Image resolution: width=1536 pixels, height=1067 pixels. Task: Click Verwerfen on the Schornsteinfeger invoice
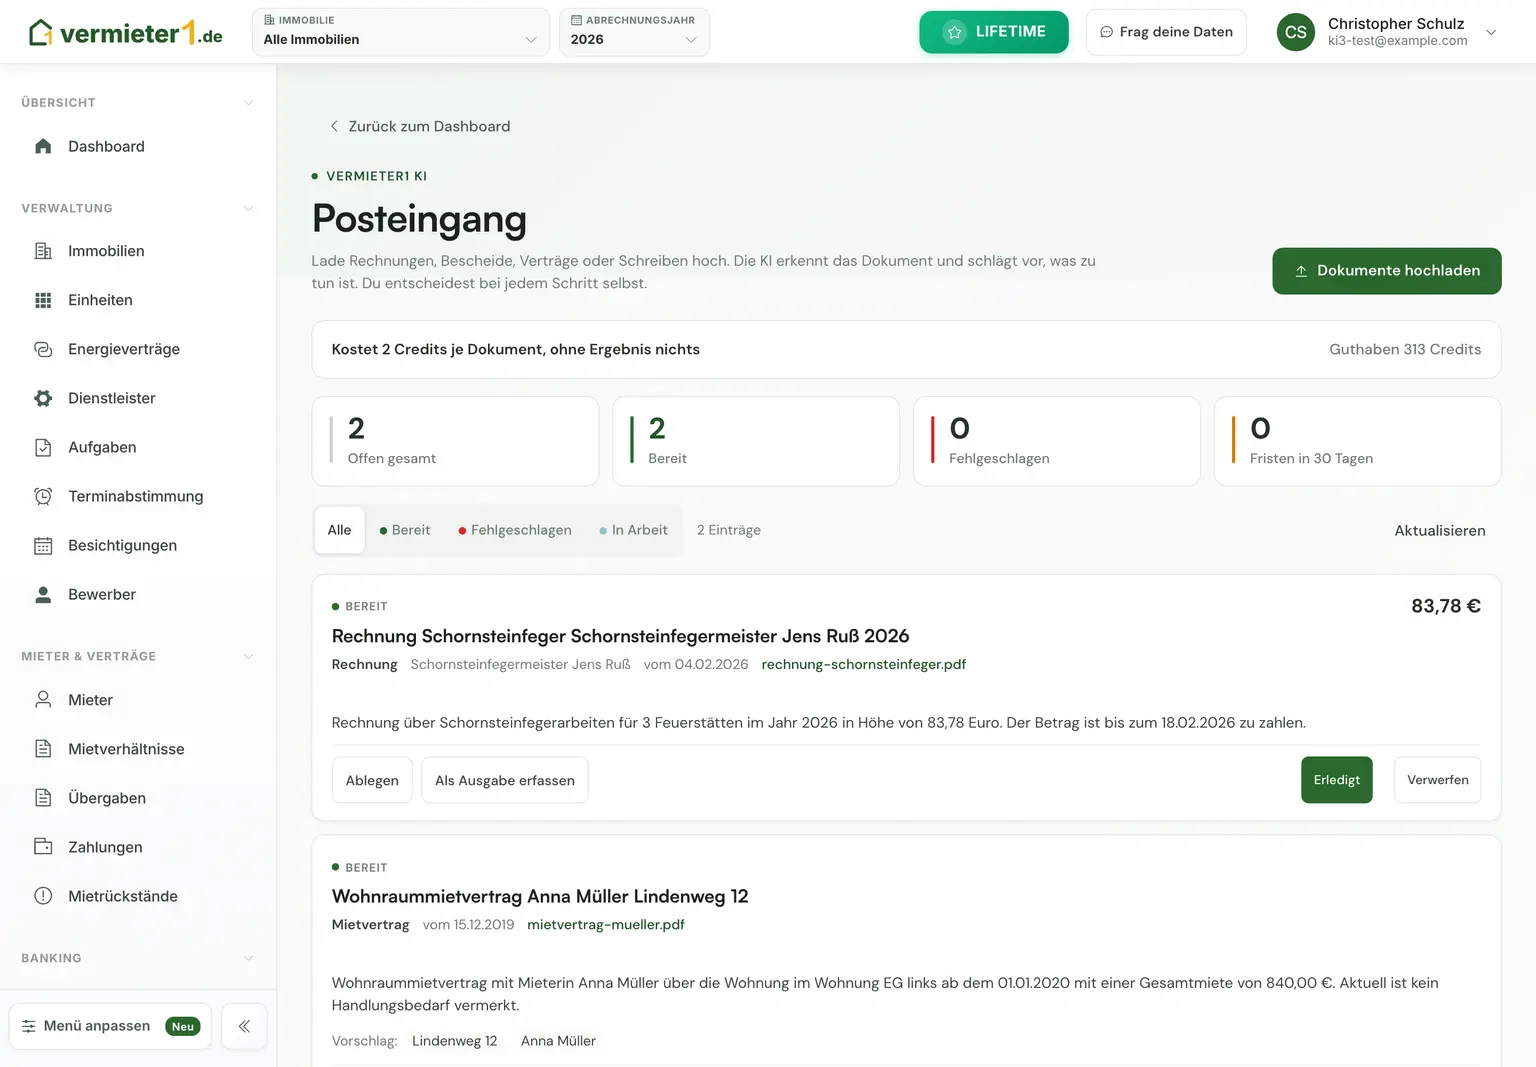(x=1438, y=780)
